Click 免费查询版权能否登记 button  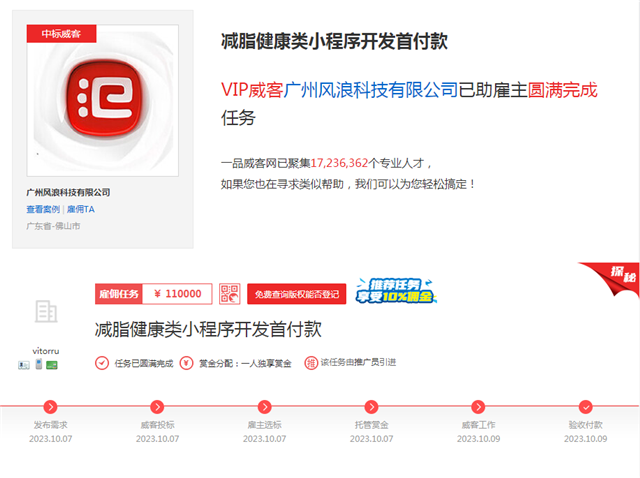[297, 294]
